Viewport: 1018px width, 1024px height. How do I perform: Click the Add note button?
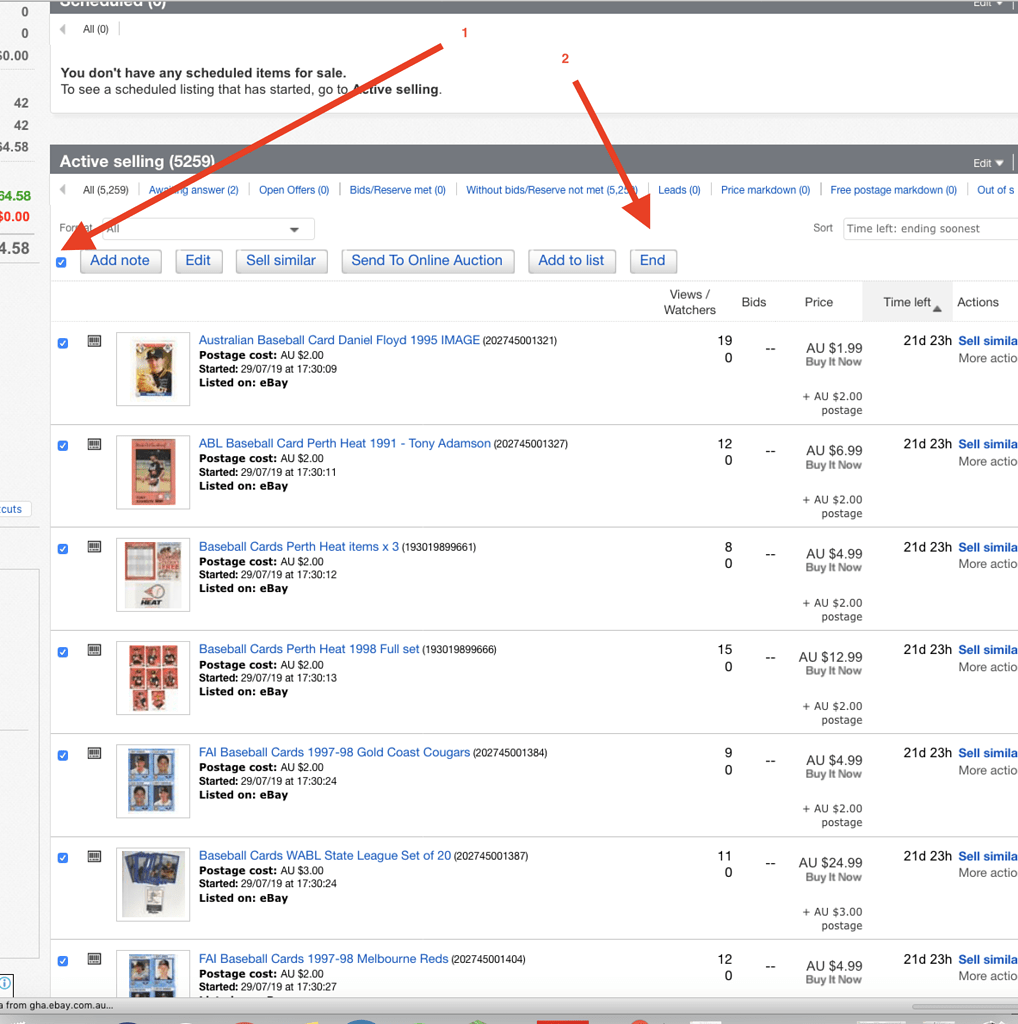[120, 261]
